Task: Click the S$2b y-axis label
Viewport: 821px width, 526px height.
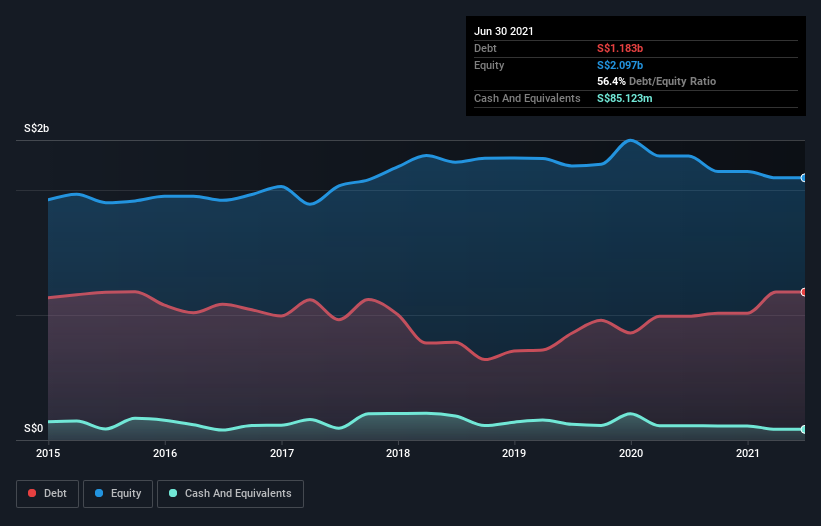Action: (37, 128)
